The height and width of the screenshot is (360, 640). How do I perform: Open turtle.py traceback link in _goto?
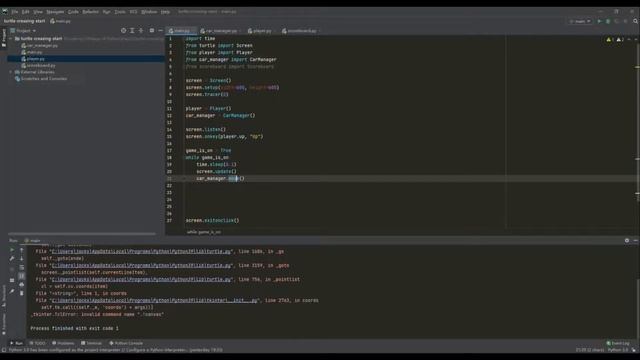141,265
